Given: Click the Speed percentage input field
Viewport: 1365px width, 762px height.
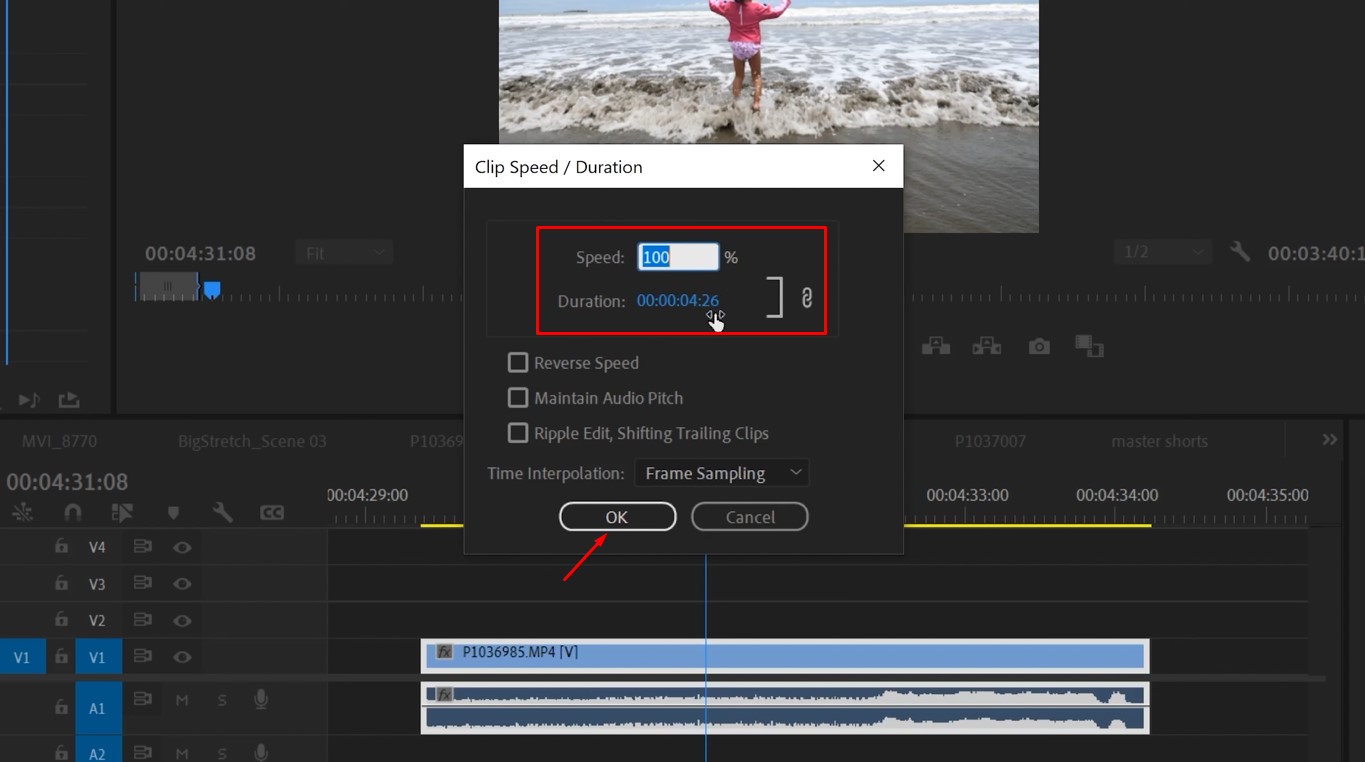Looking at the screenshot, I should [678, 257].
